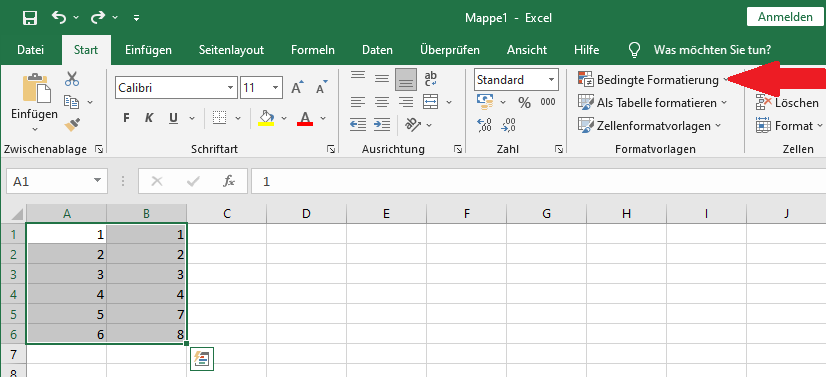
Task: Open Als Tabelle formatieren menu
Action: [652, 103]
